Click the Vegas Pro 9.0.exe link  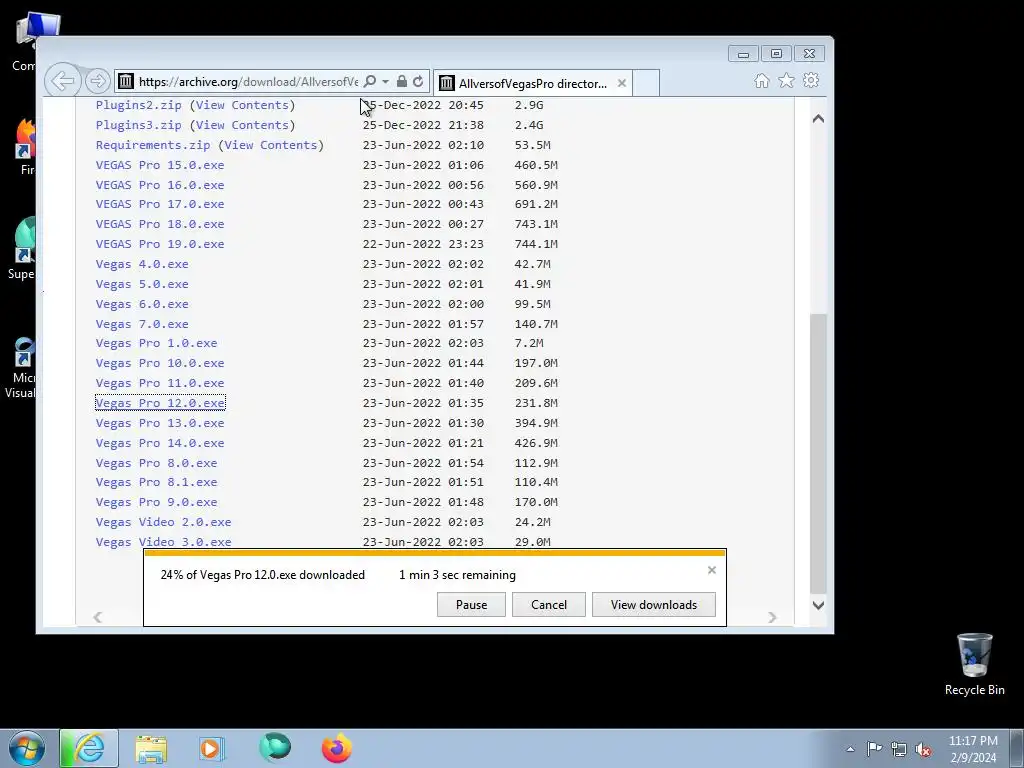coord(156,503)
